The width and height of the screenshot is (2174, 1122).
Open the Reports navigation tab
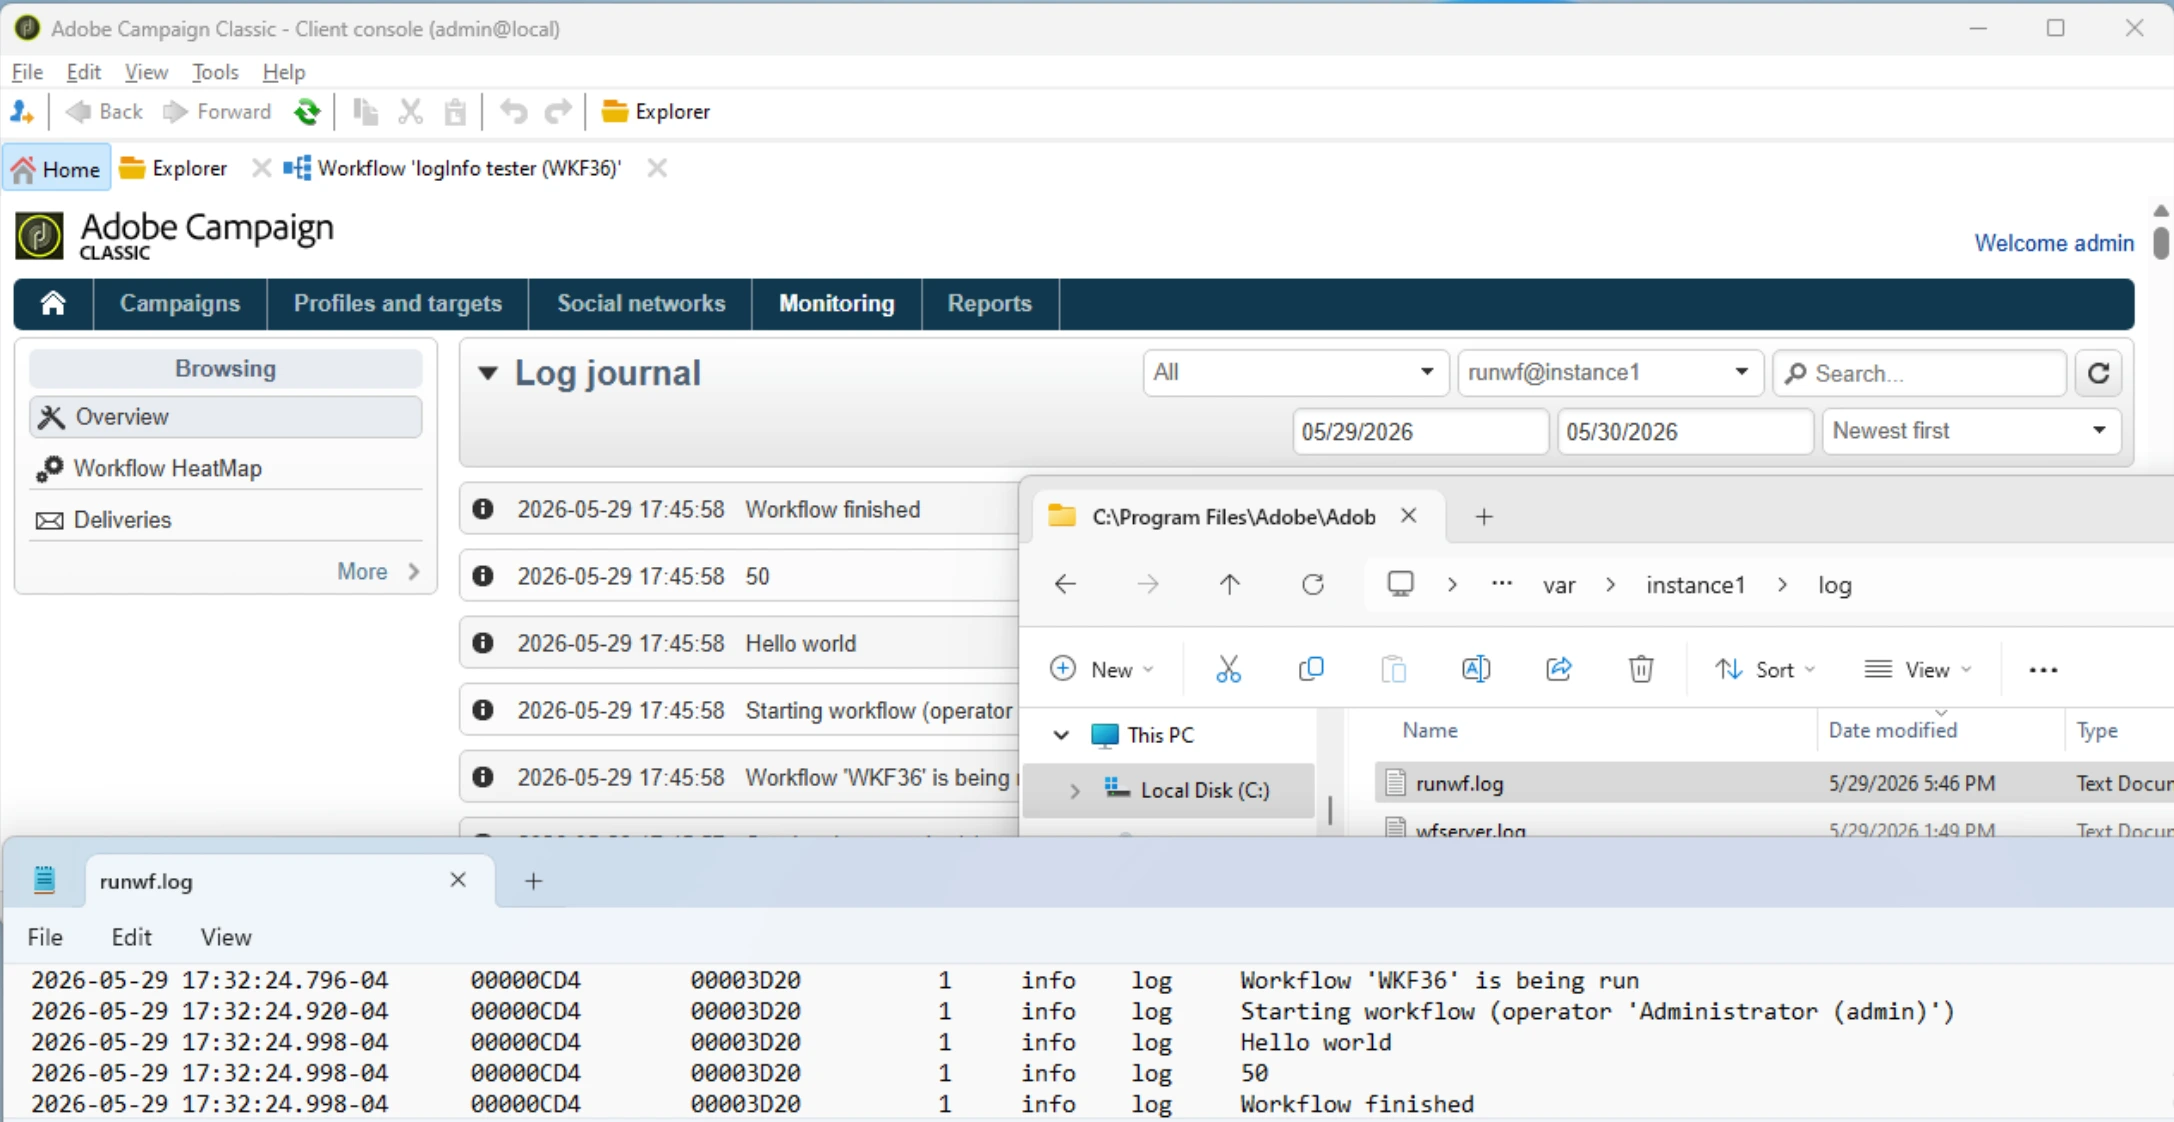tap(989, 304)
